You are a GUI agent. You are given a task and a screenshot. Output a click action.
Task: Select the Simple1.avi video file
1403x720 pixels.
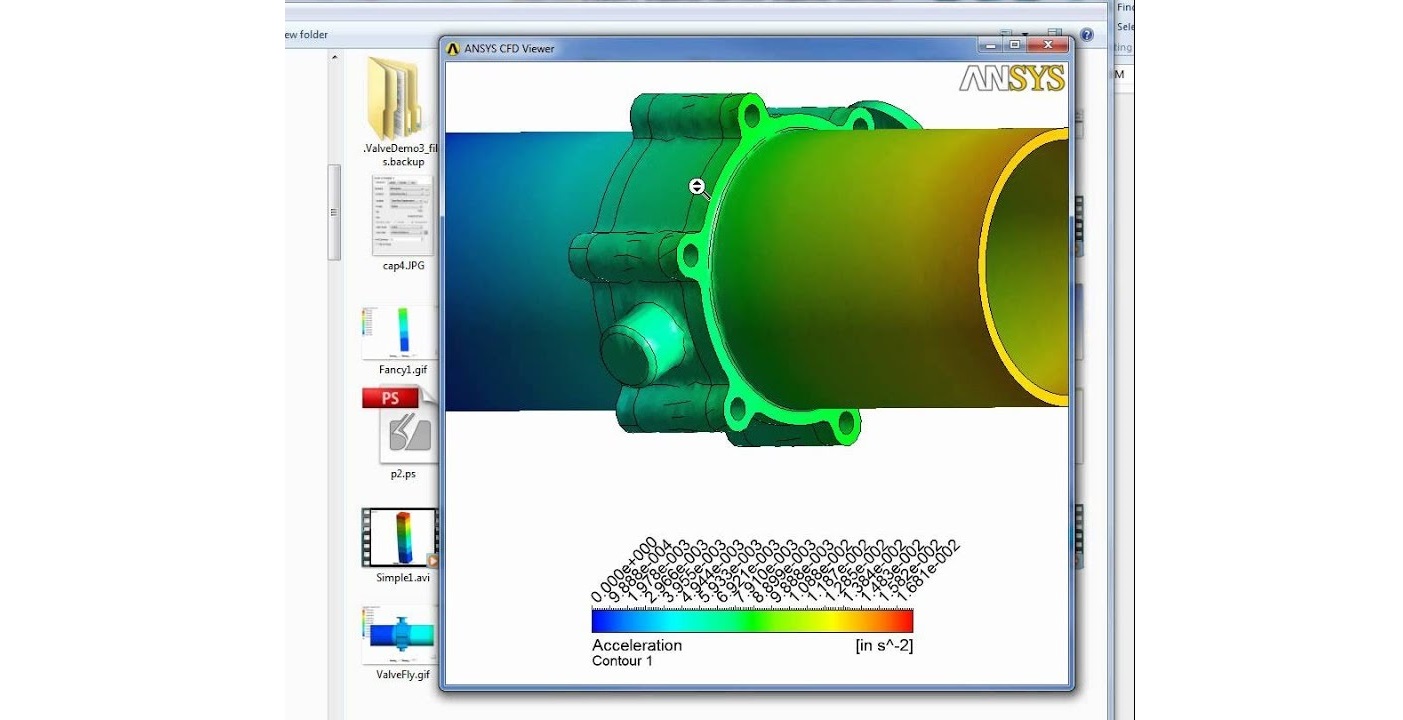tap(400, 538)
